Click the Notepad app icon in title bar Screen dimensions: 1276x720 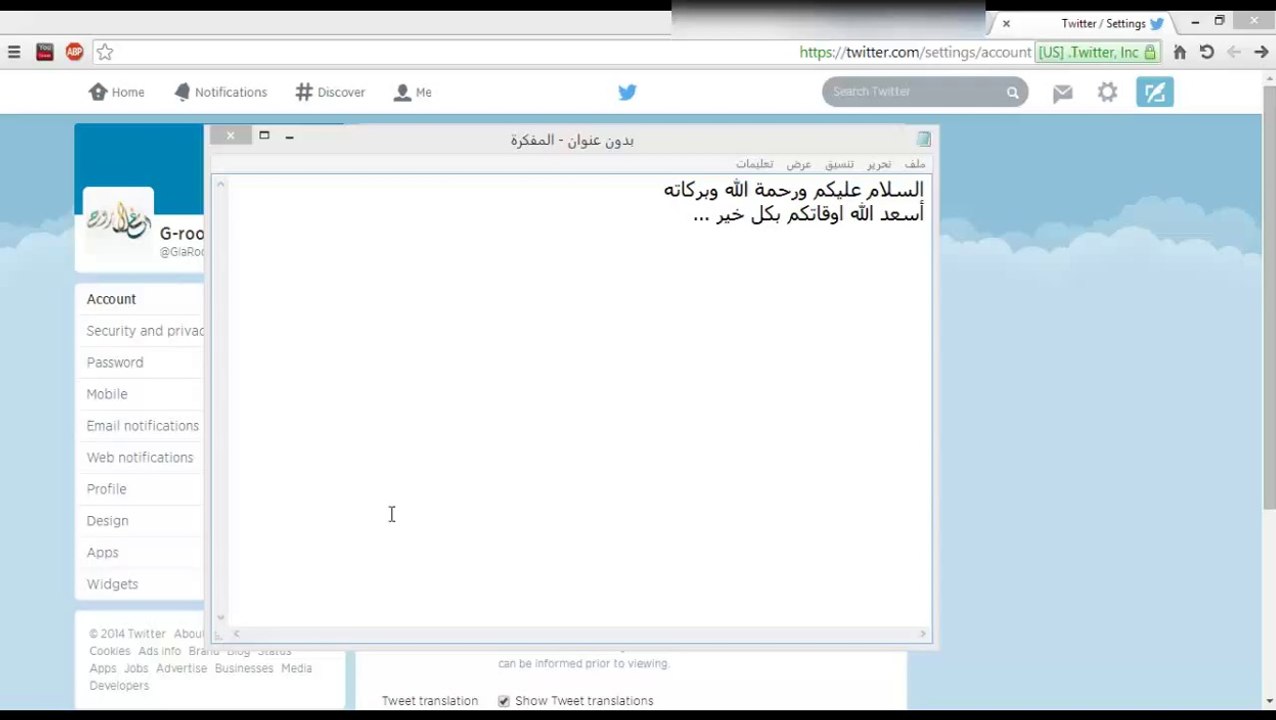tap(923, 139)
